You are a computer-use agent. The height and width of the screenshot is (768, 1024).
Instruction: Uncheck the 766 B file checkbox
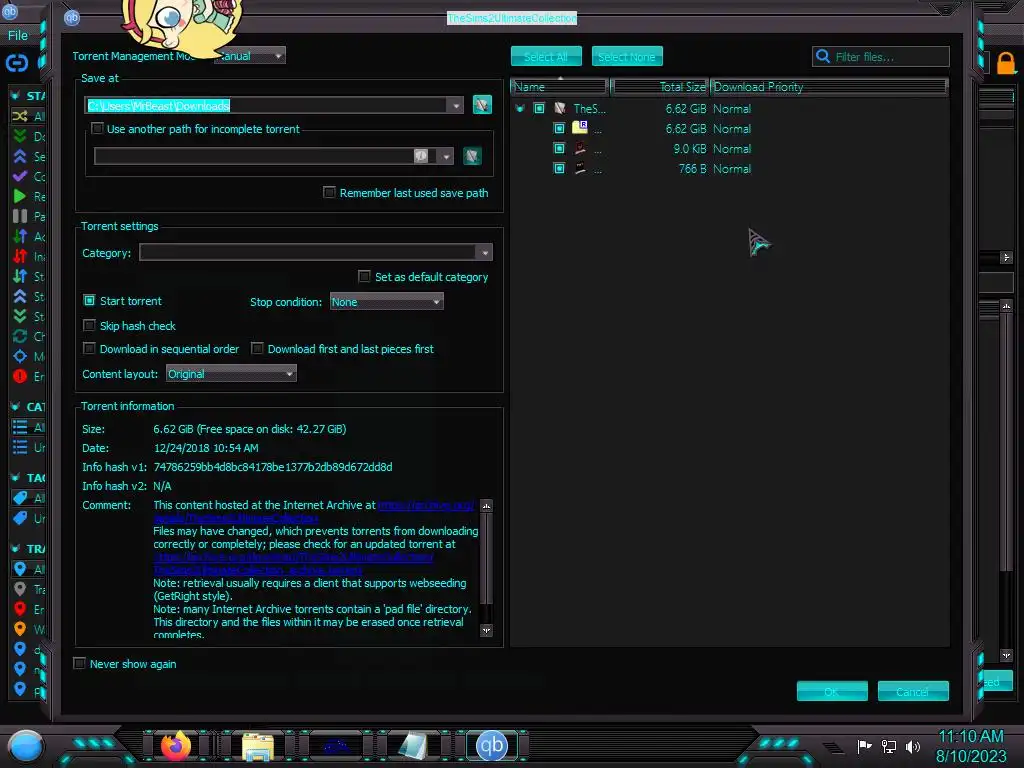point(559,168)
